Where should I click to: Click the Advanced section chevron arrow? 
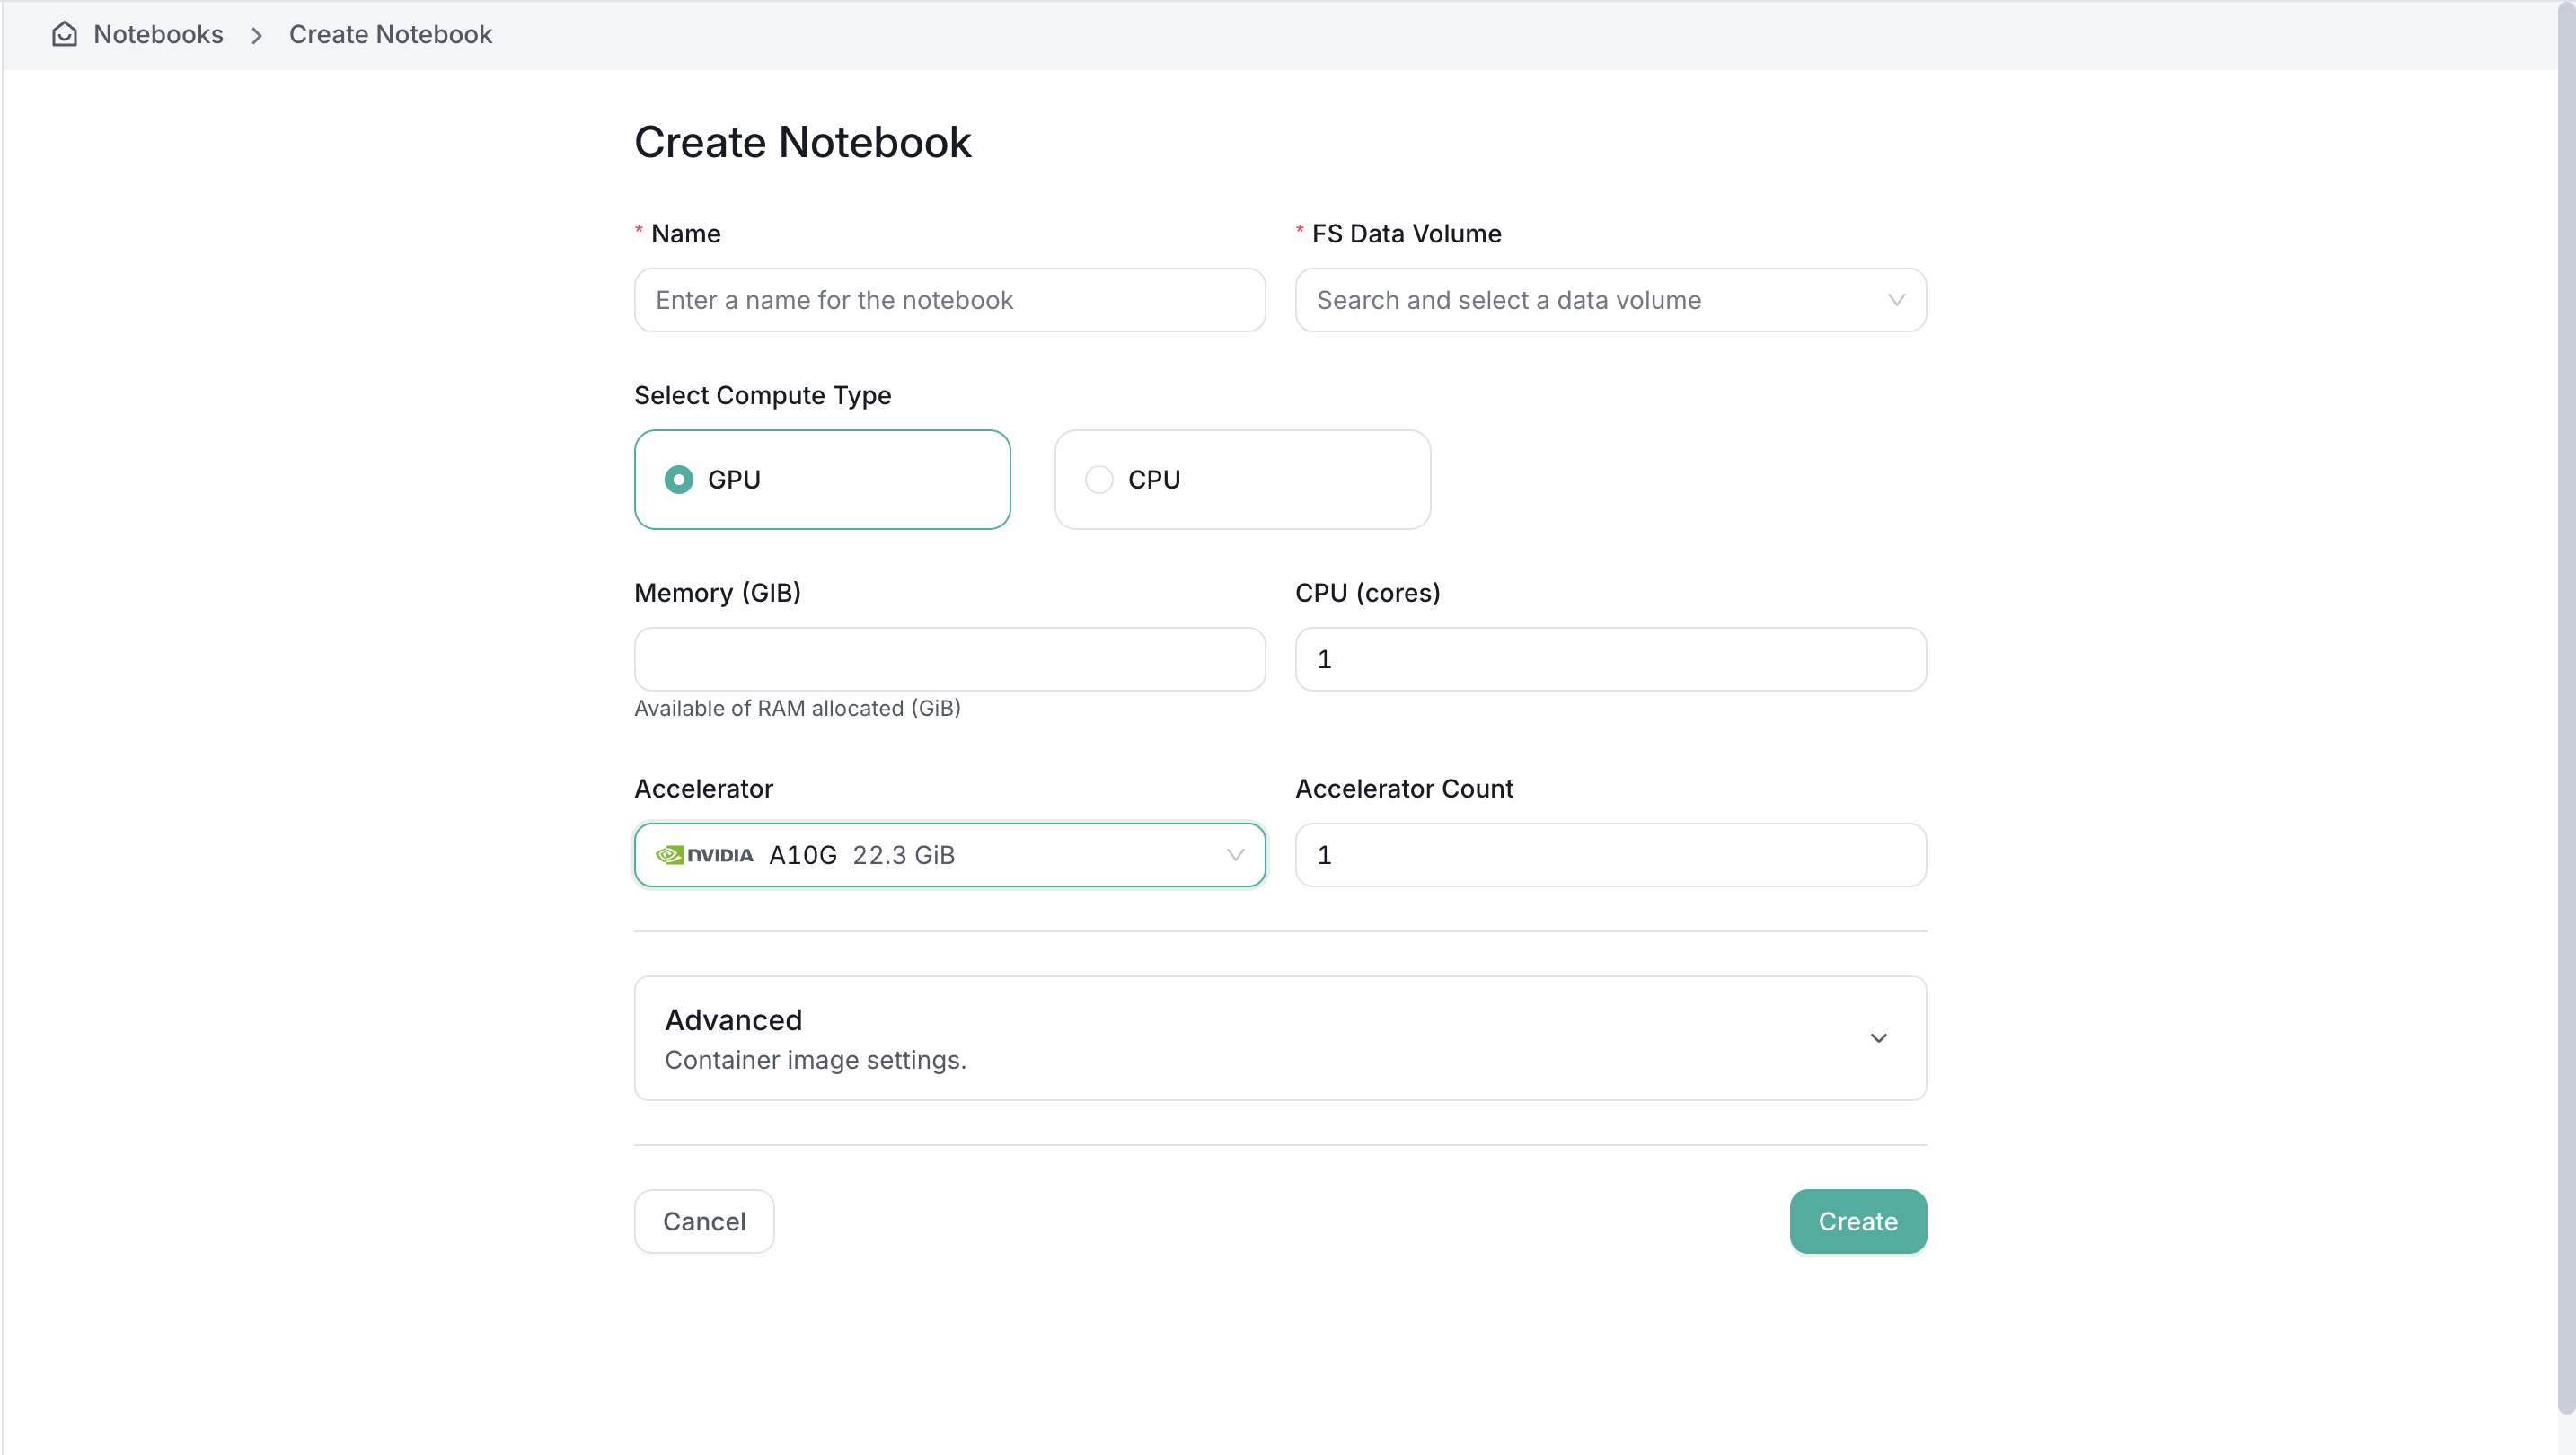tap(1878, 1038)
